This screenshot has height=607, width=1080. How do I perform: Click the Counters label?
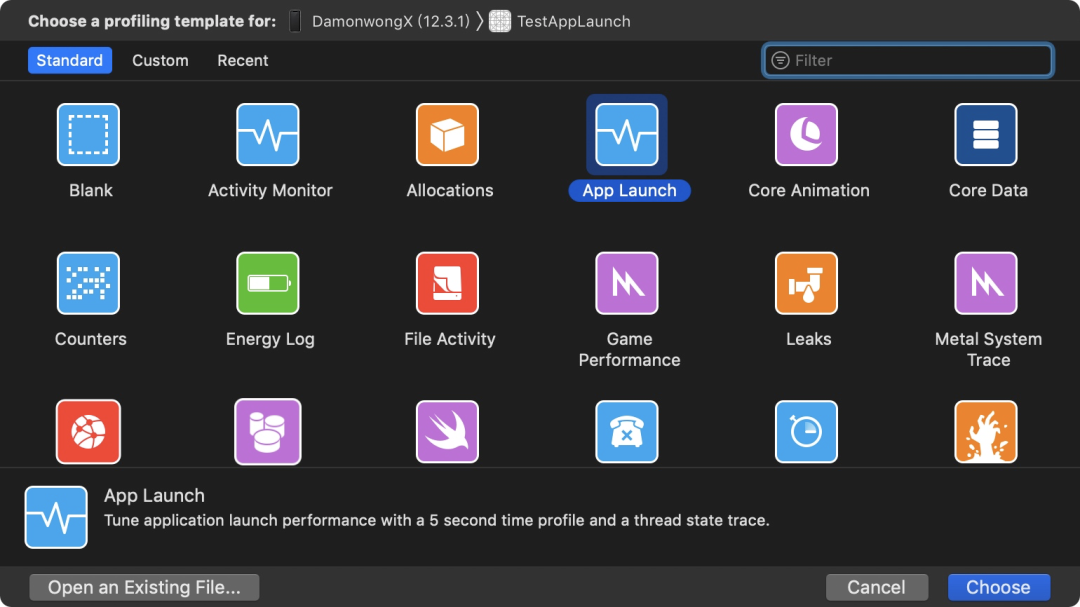[91, 339]
